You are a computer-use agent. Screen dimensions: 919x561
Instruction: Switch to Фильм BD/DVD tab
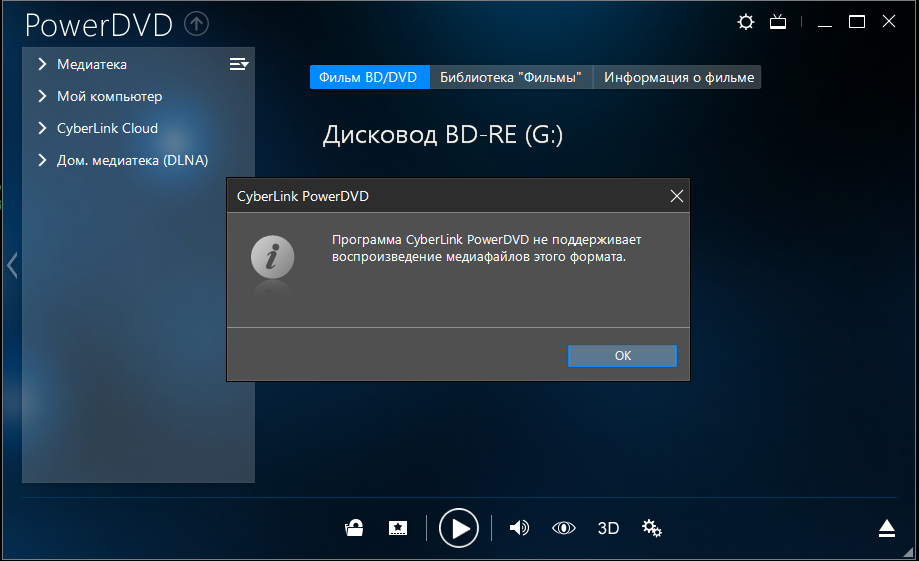tap(369, 77)
